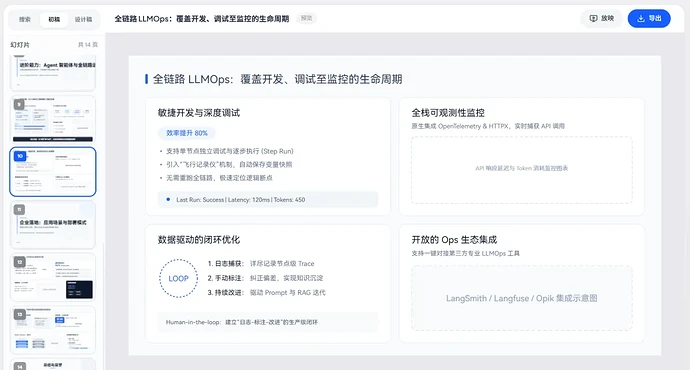Select the 飞行记录仪 bullet line
This screenshot has width=690, height=370.
229,165
